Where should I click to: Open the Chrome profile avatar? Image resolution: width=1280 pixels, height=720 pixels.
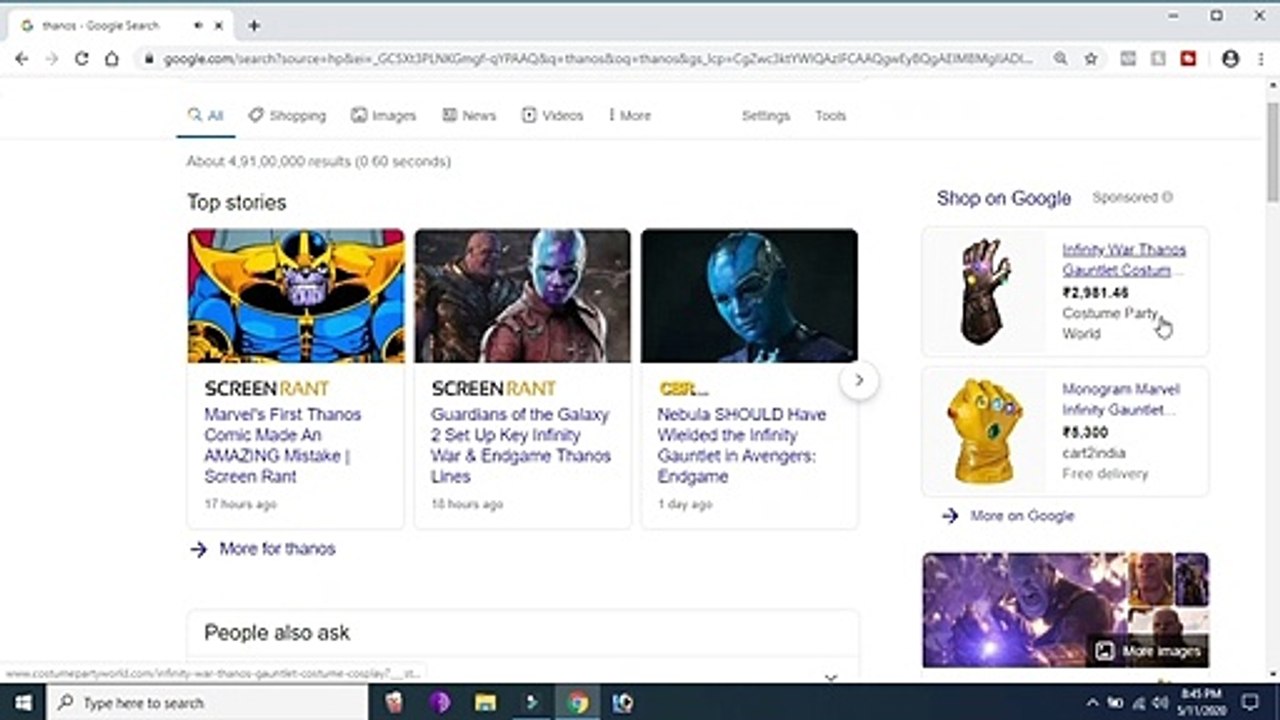[x=1231, y=59]
